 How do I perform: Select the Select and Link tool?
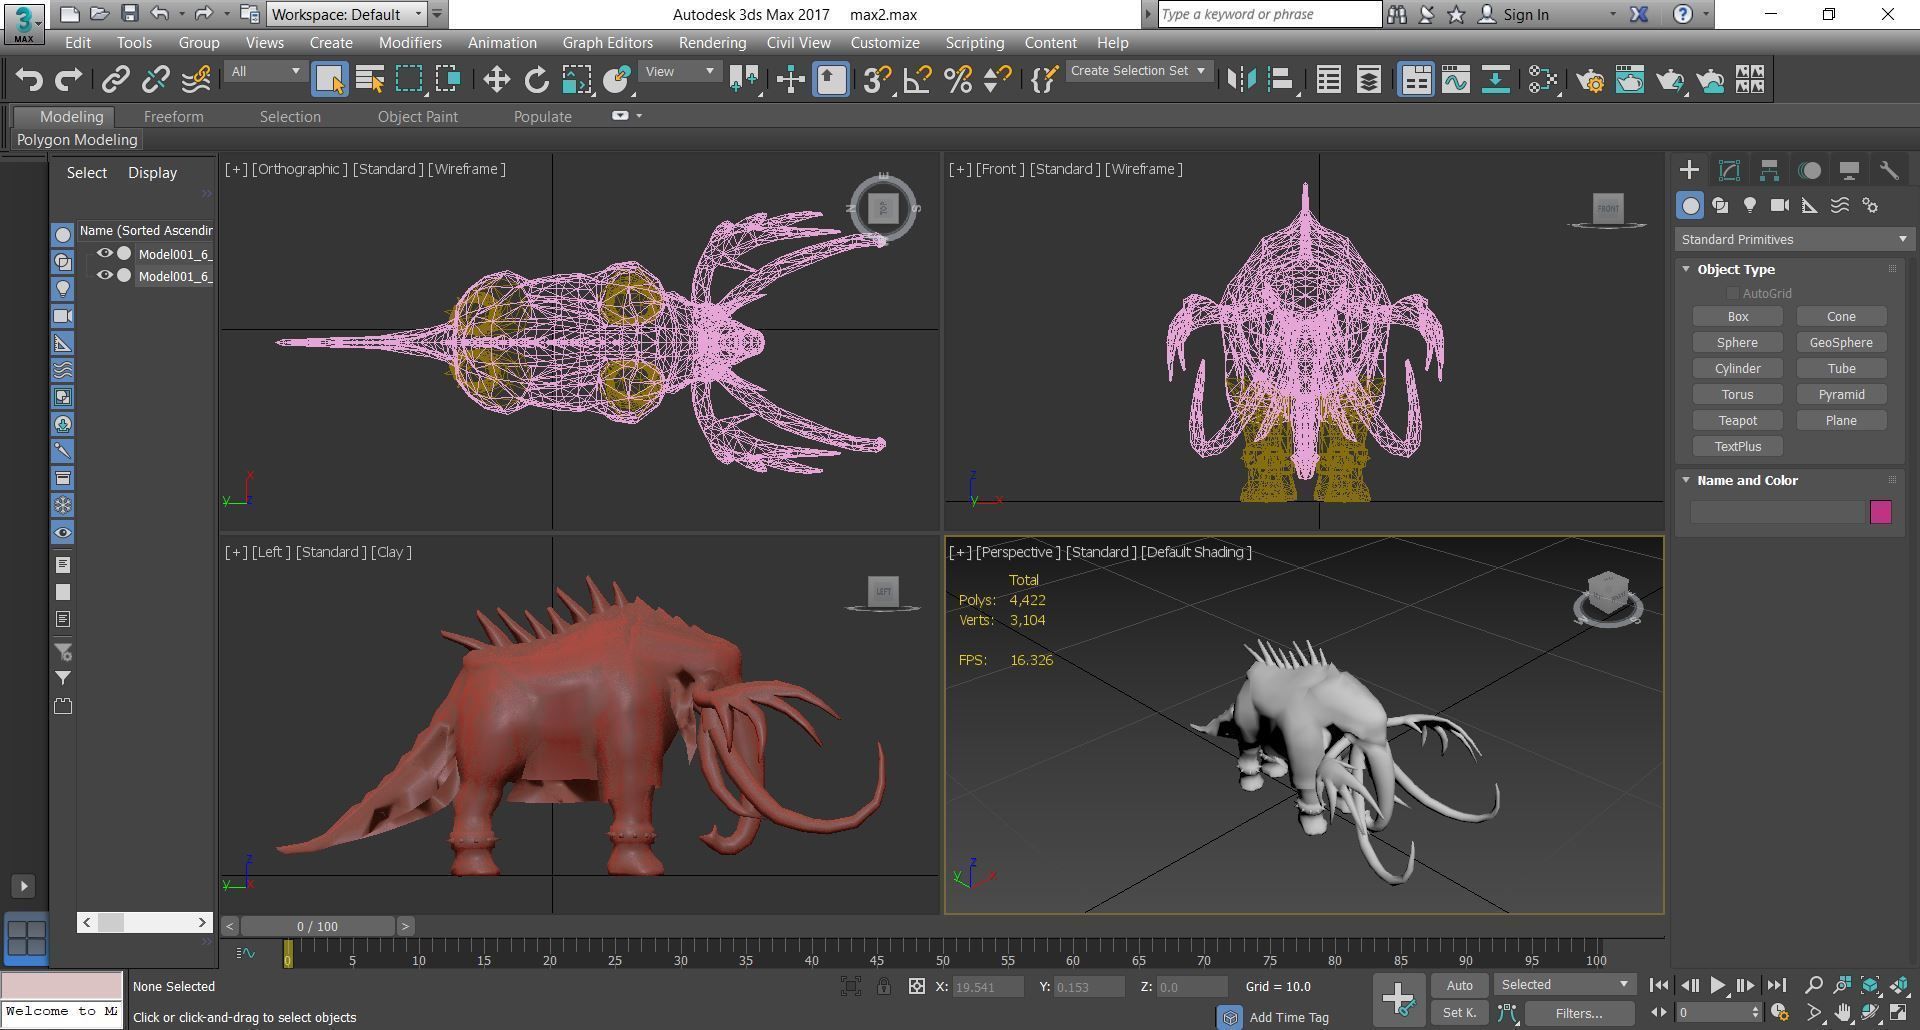click(115, 79)
